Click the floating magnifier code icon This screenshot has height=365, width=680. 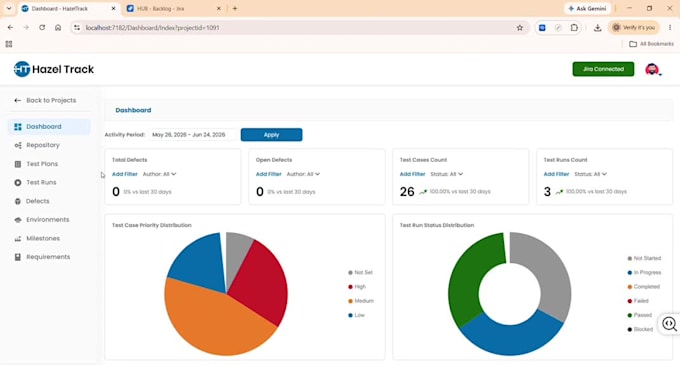coord(669,324)
